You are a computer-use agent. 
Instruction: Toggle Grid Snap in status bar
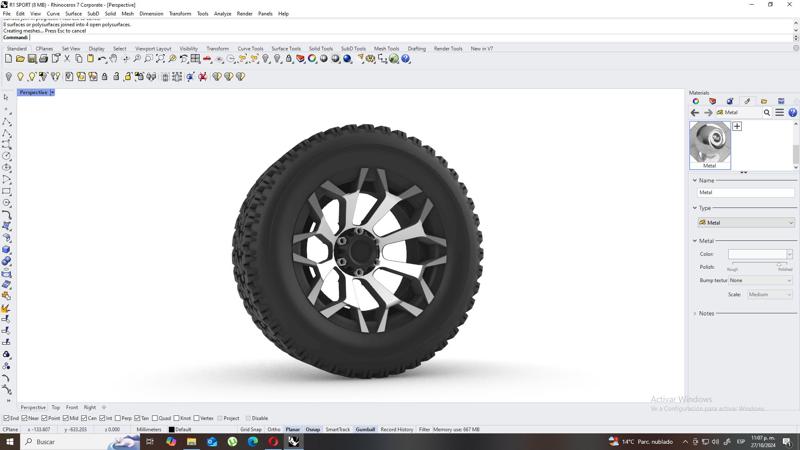click(x=251, y=430)
